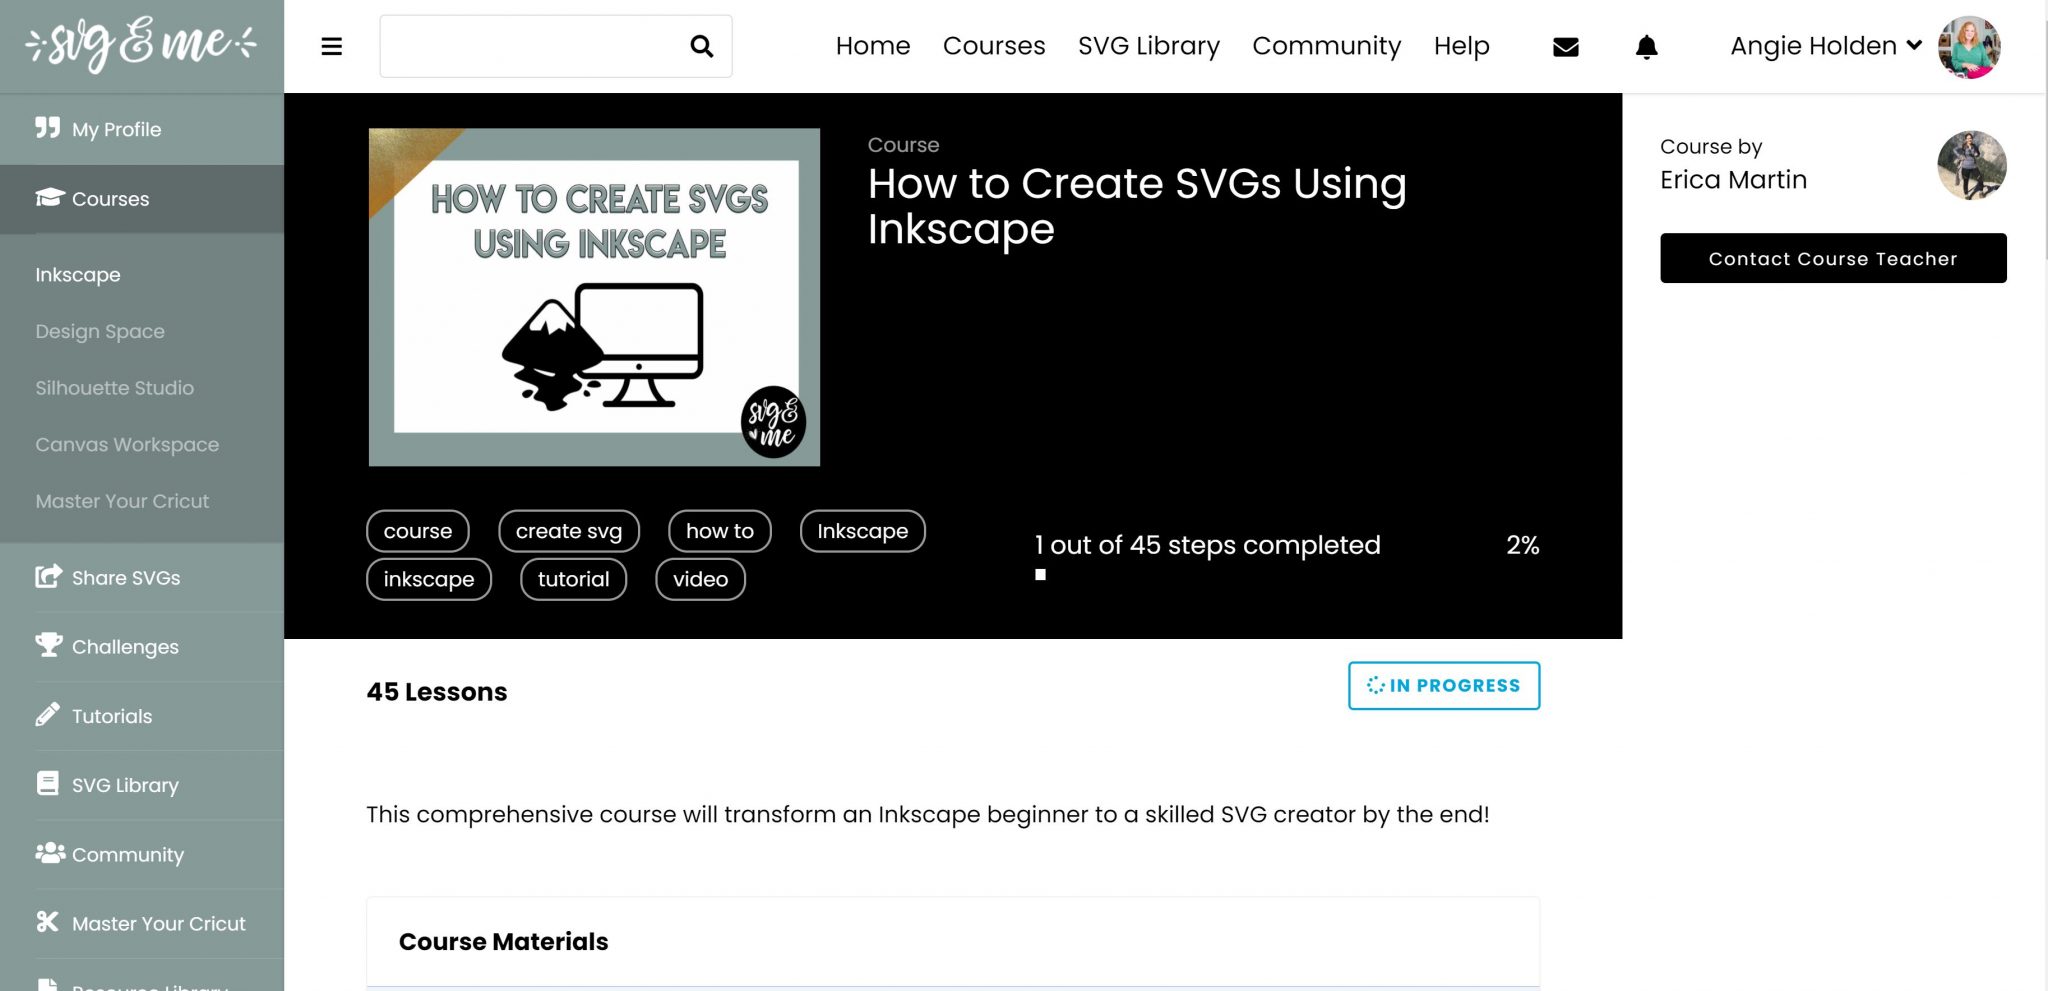Click the 'course' tag
This screenshot has height=991, width=2048.
[418, 531]
